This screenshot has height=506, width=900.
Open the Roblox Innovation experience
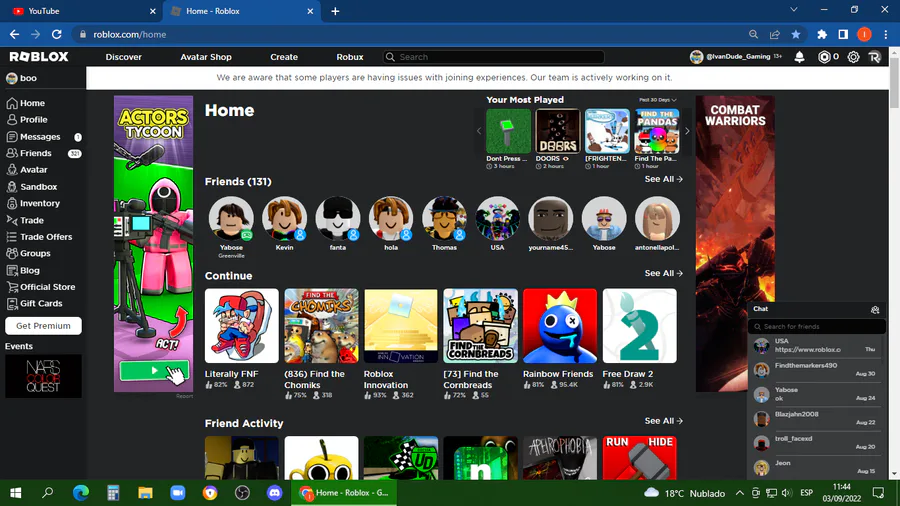401,326
